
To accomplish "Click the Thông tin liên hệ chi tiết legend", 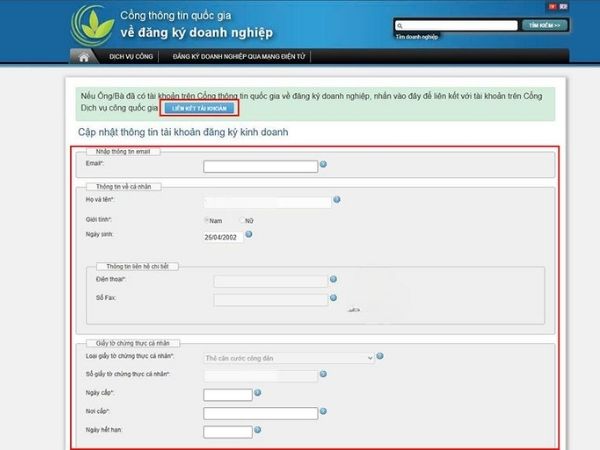I will pos(137,266).
